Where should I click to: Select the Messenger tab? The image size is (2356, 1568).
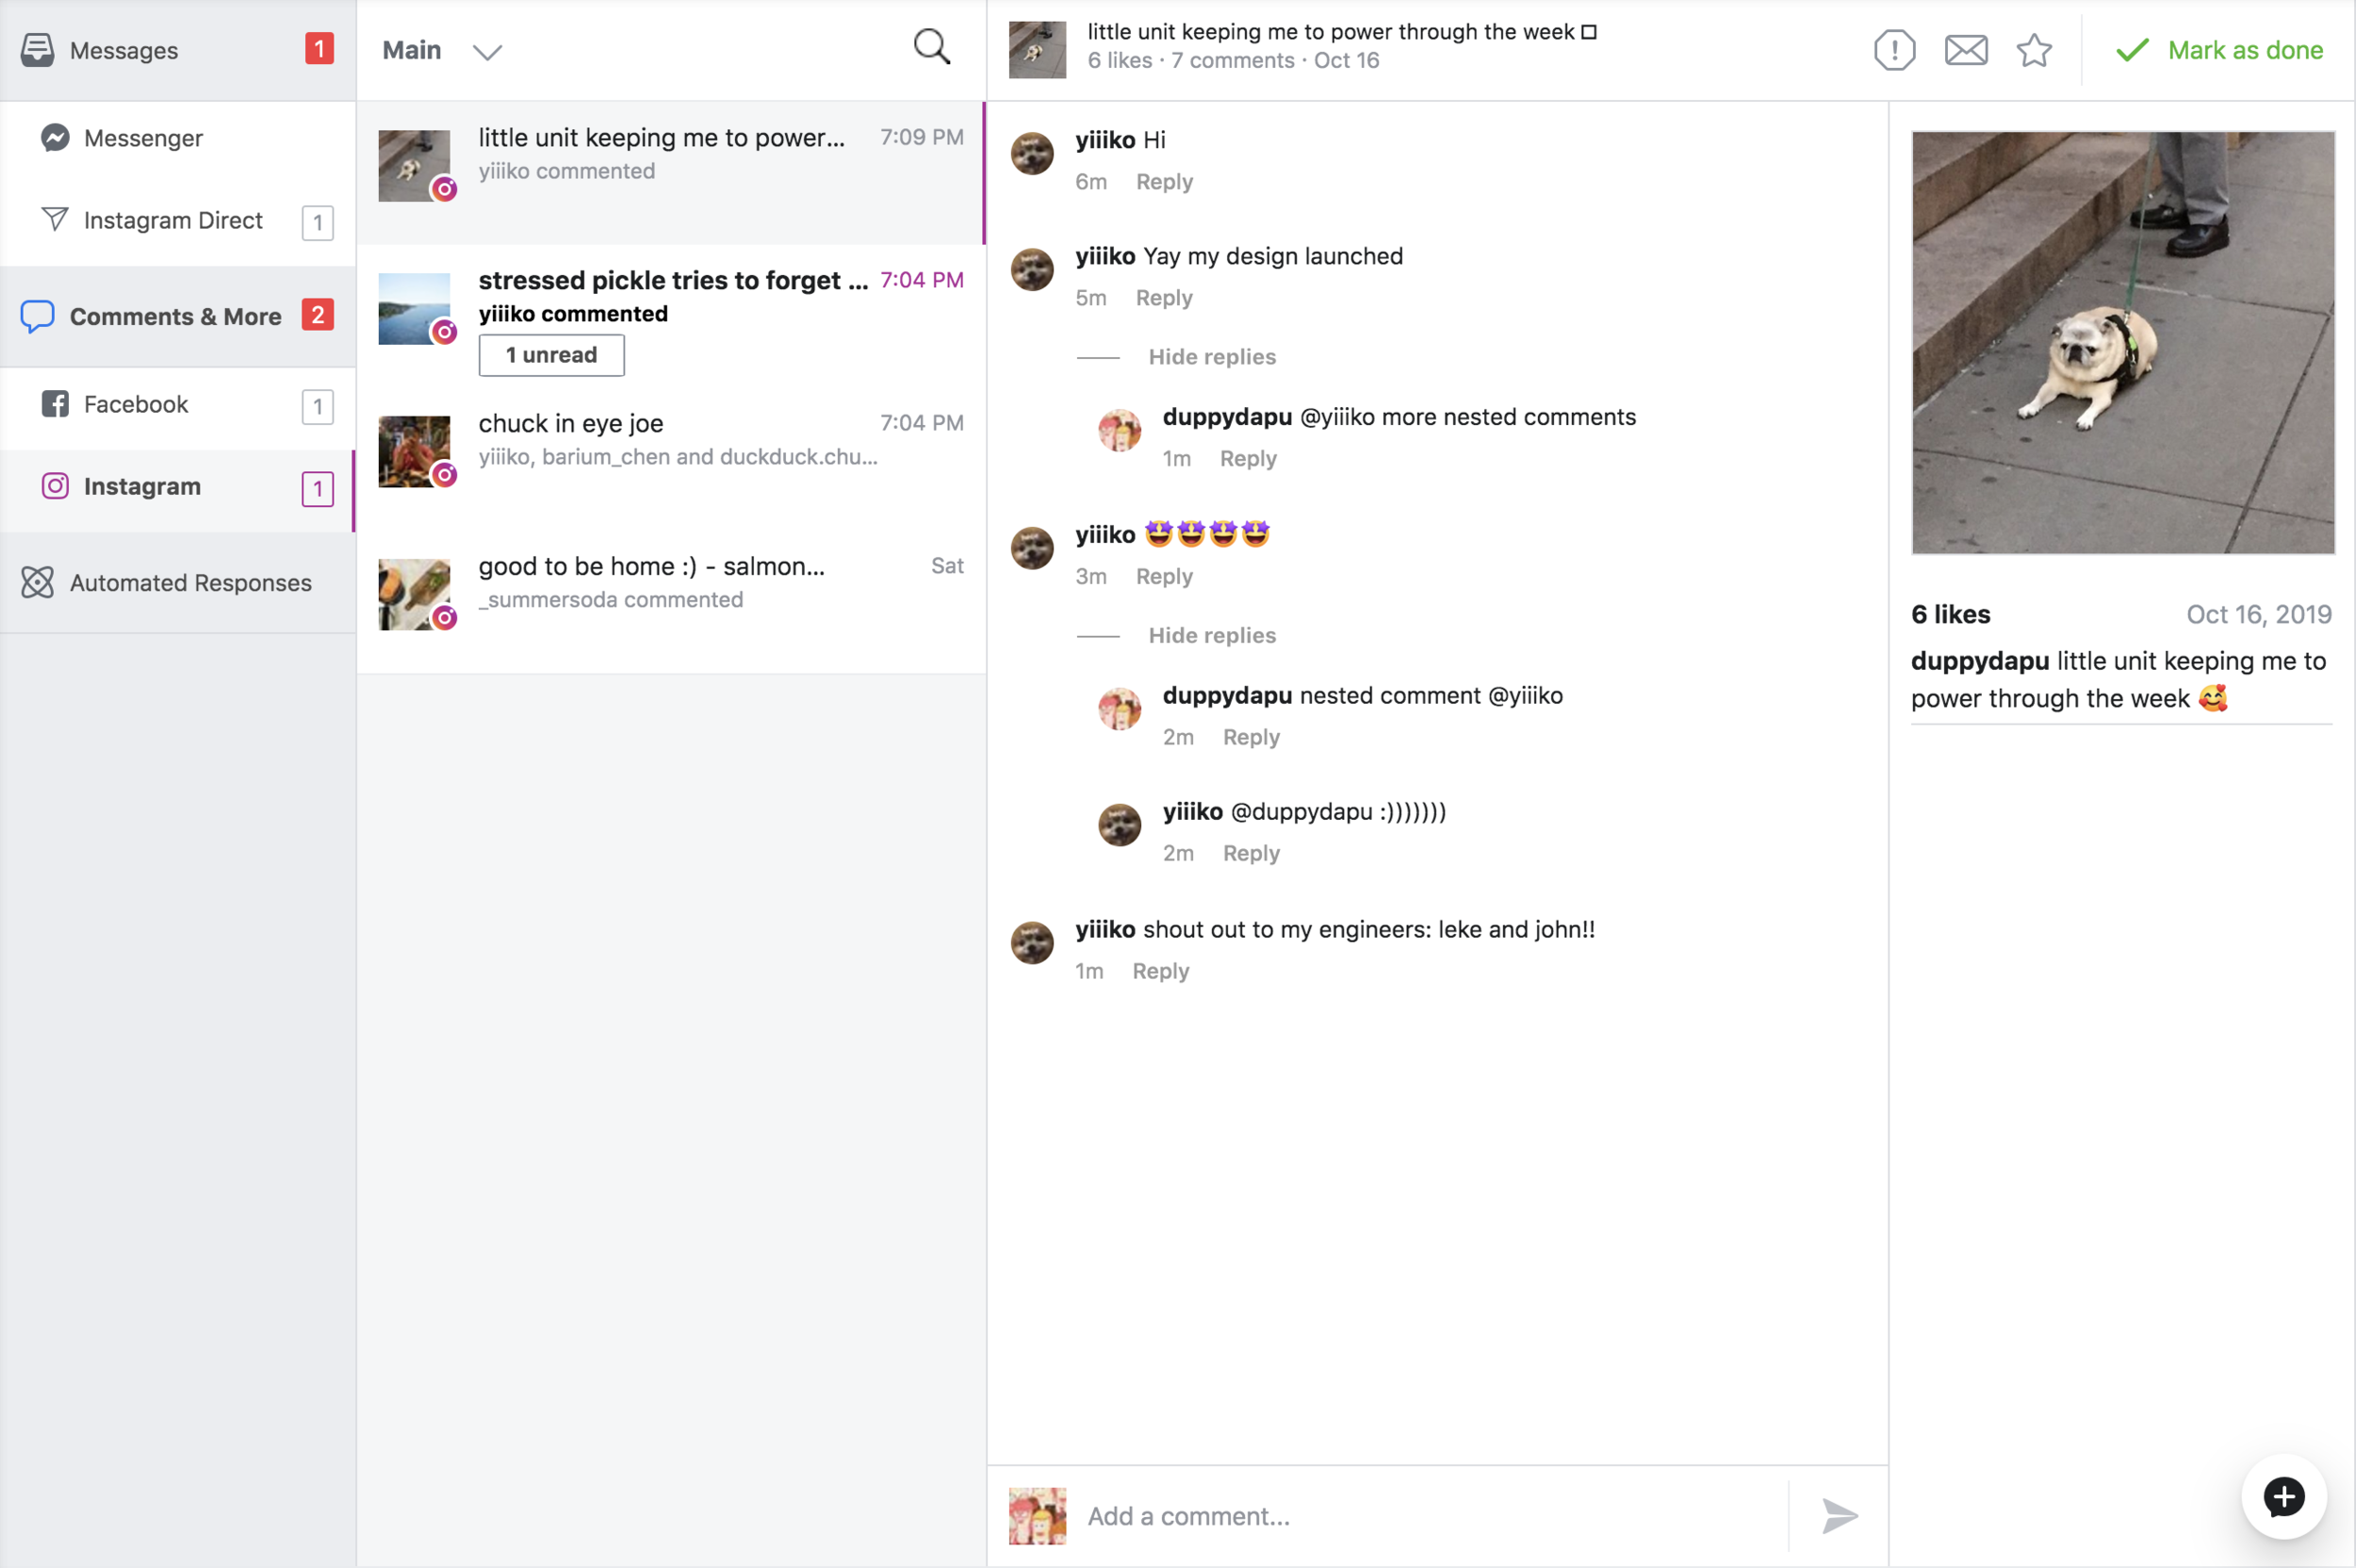click(178, 138)
